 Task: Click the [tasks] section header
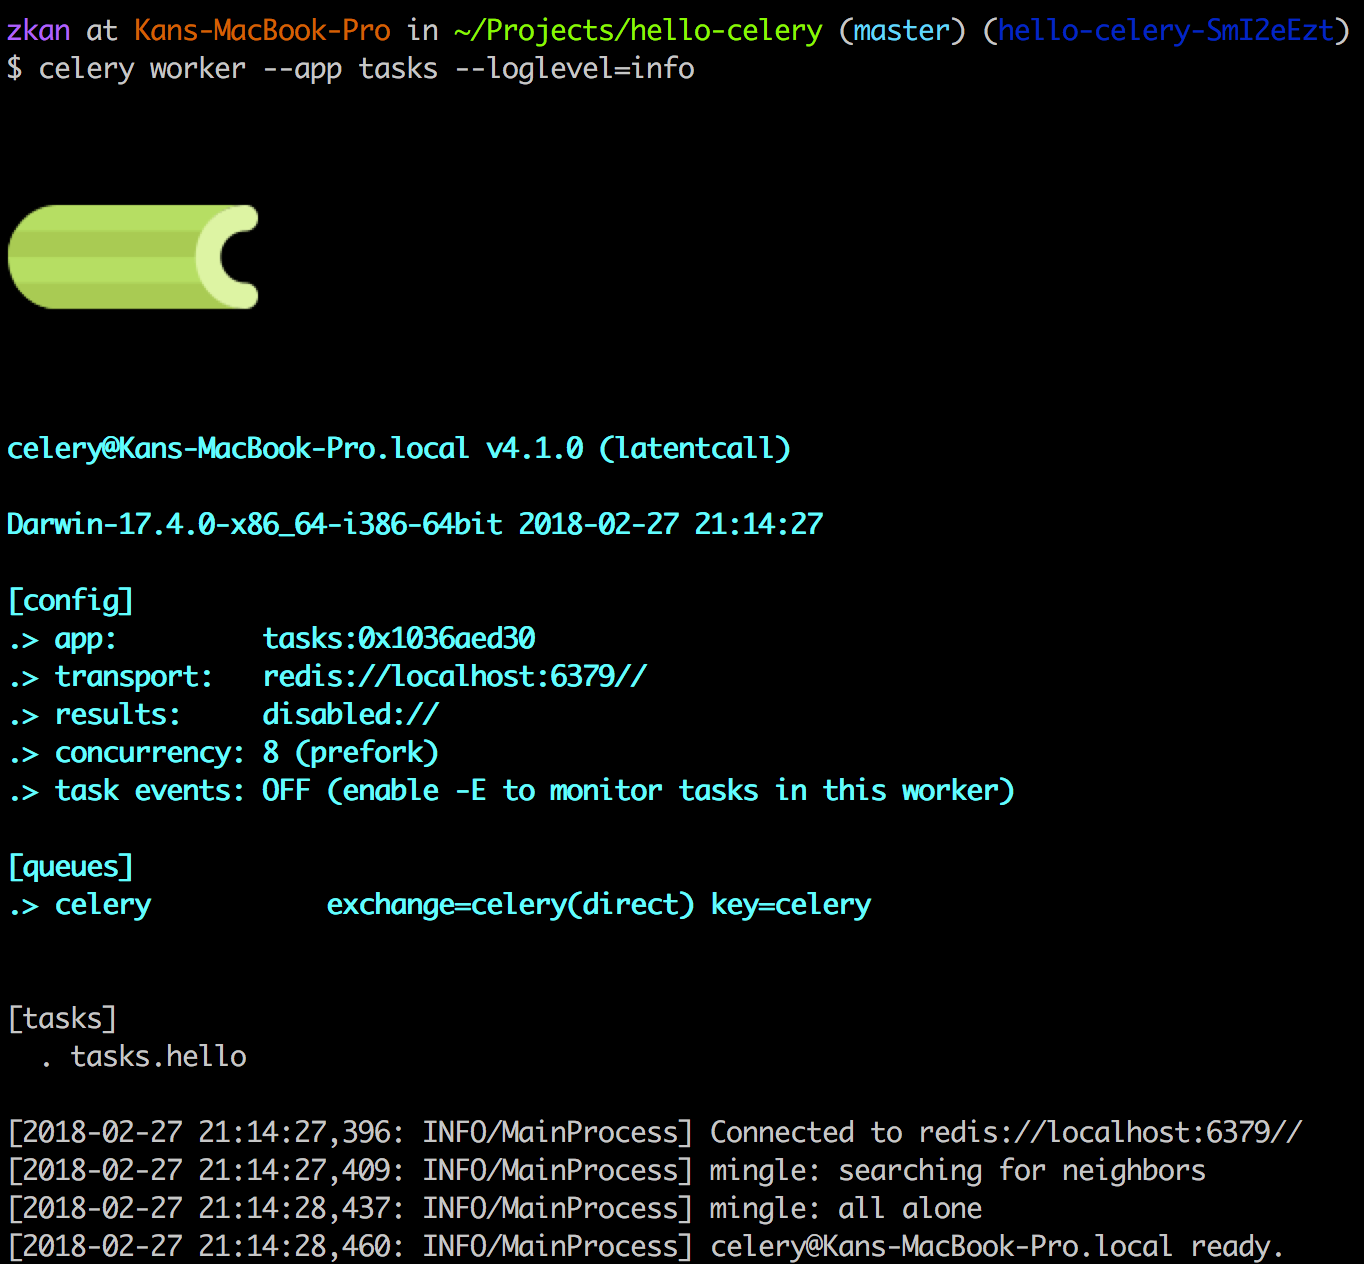coord(61,1018)
